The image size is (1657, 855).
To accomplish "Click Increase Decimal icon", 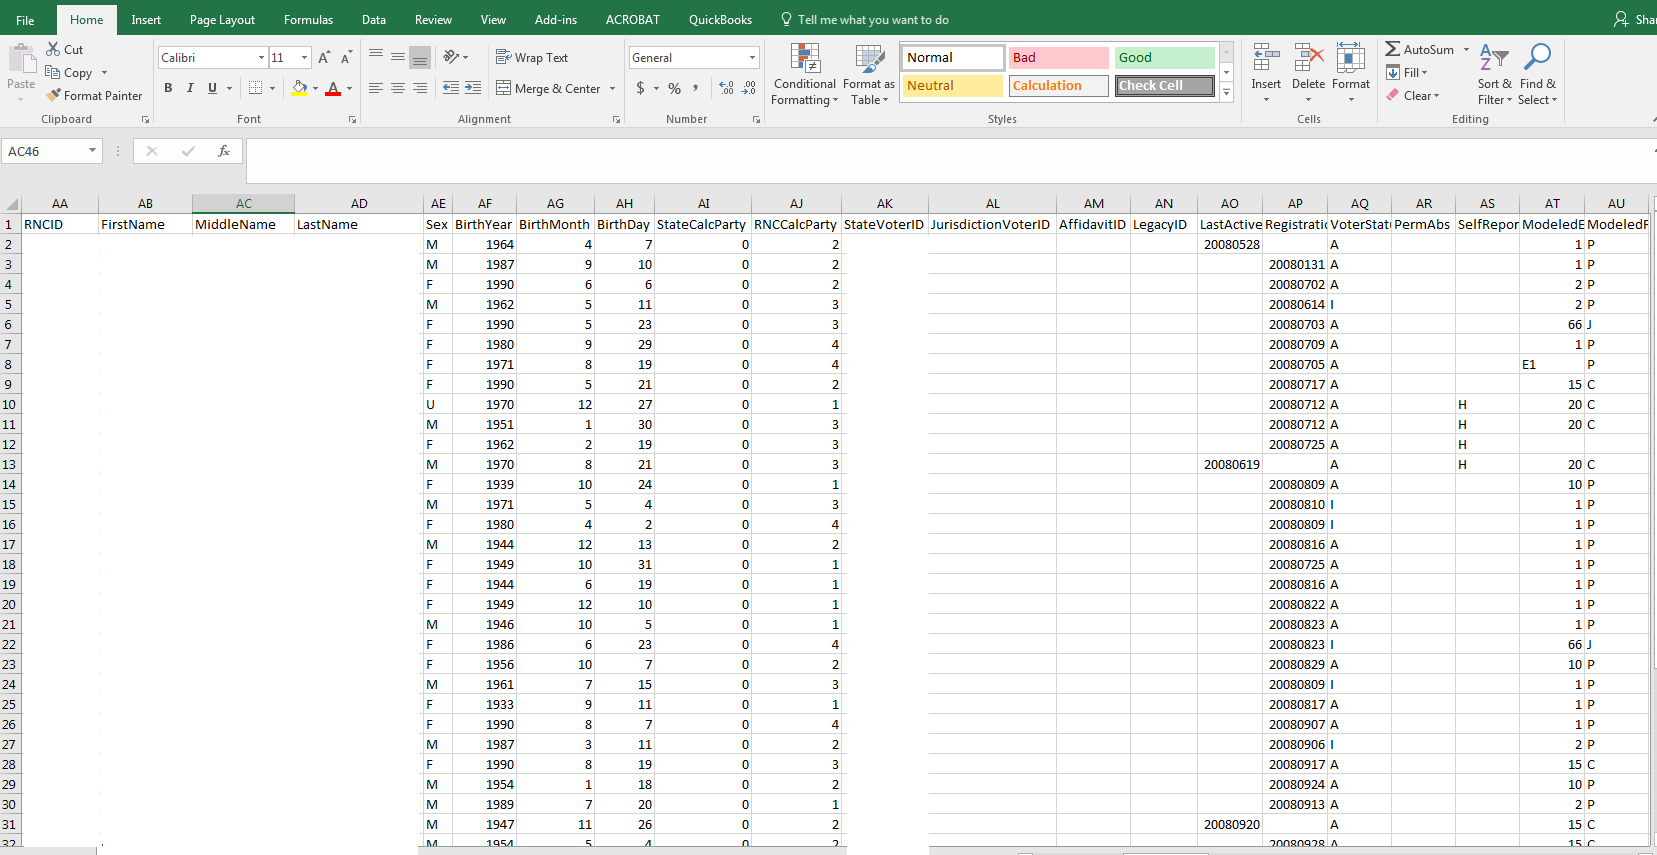I will pyautogui.click(x=726, y=88).
